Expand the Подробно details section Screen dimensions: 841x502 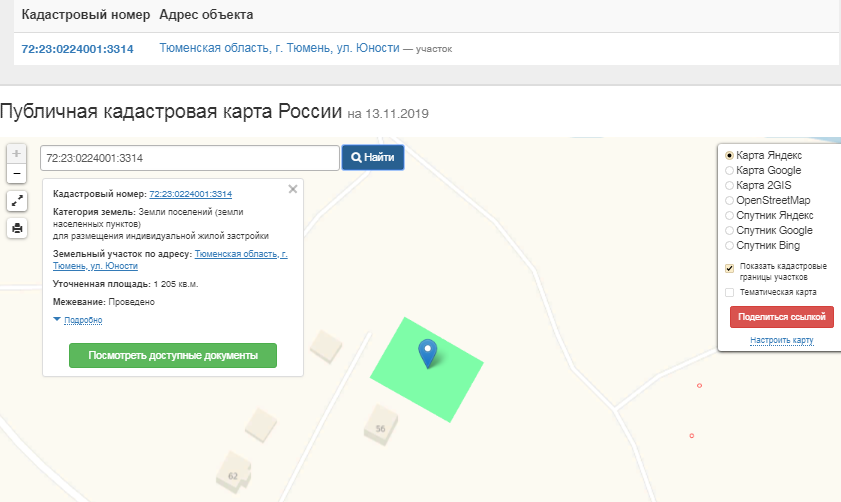click(x=83, y=320)
